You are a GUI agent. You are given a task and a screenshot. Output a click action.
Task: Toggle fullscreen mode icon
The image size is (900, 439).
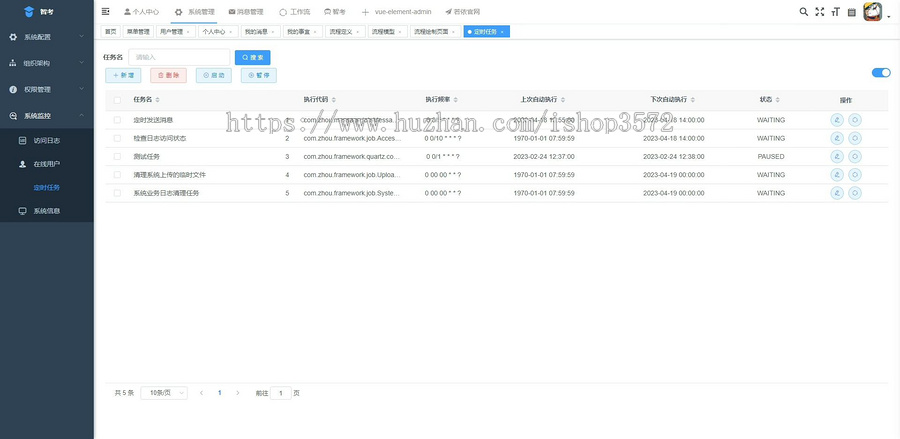(820, 11)
